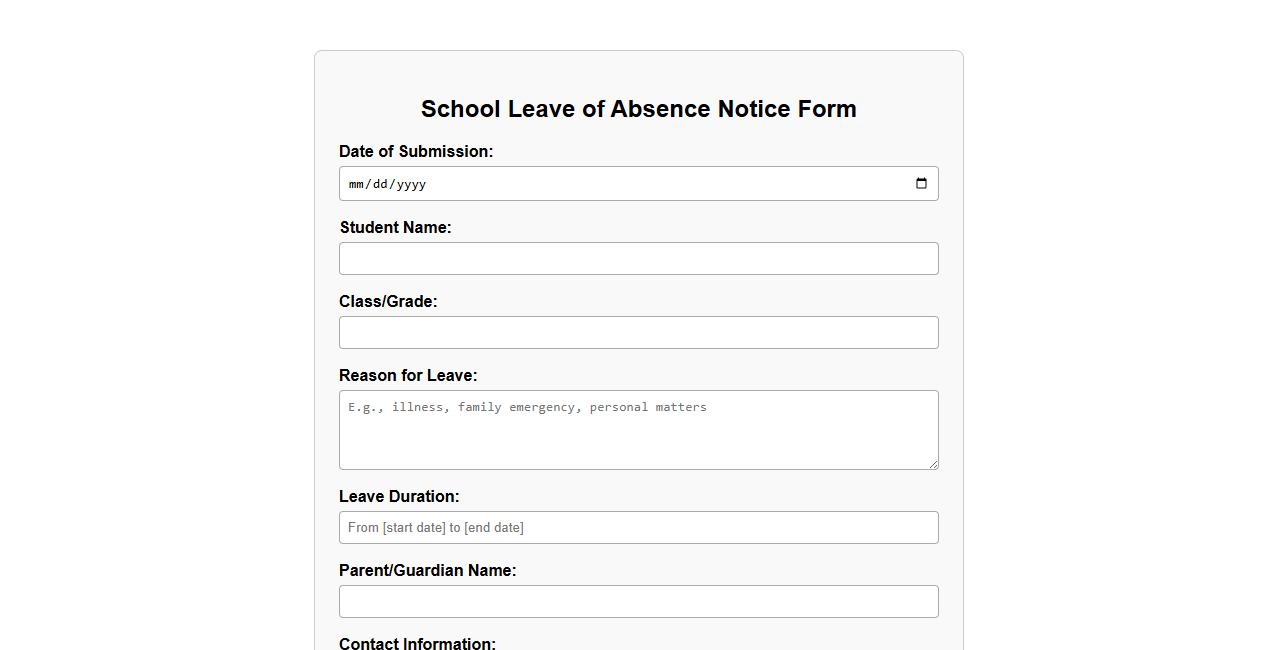
Task: Click the mm segment of the submission date
Action: coord(358,184)
